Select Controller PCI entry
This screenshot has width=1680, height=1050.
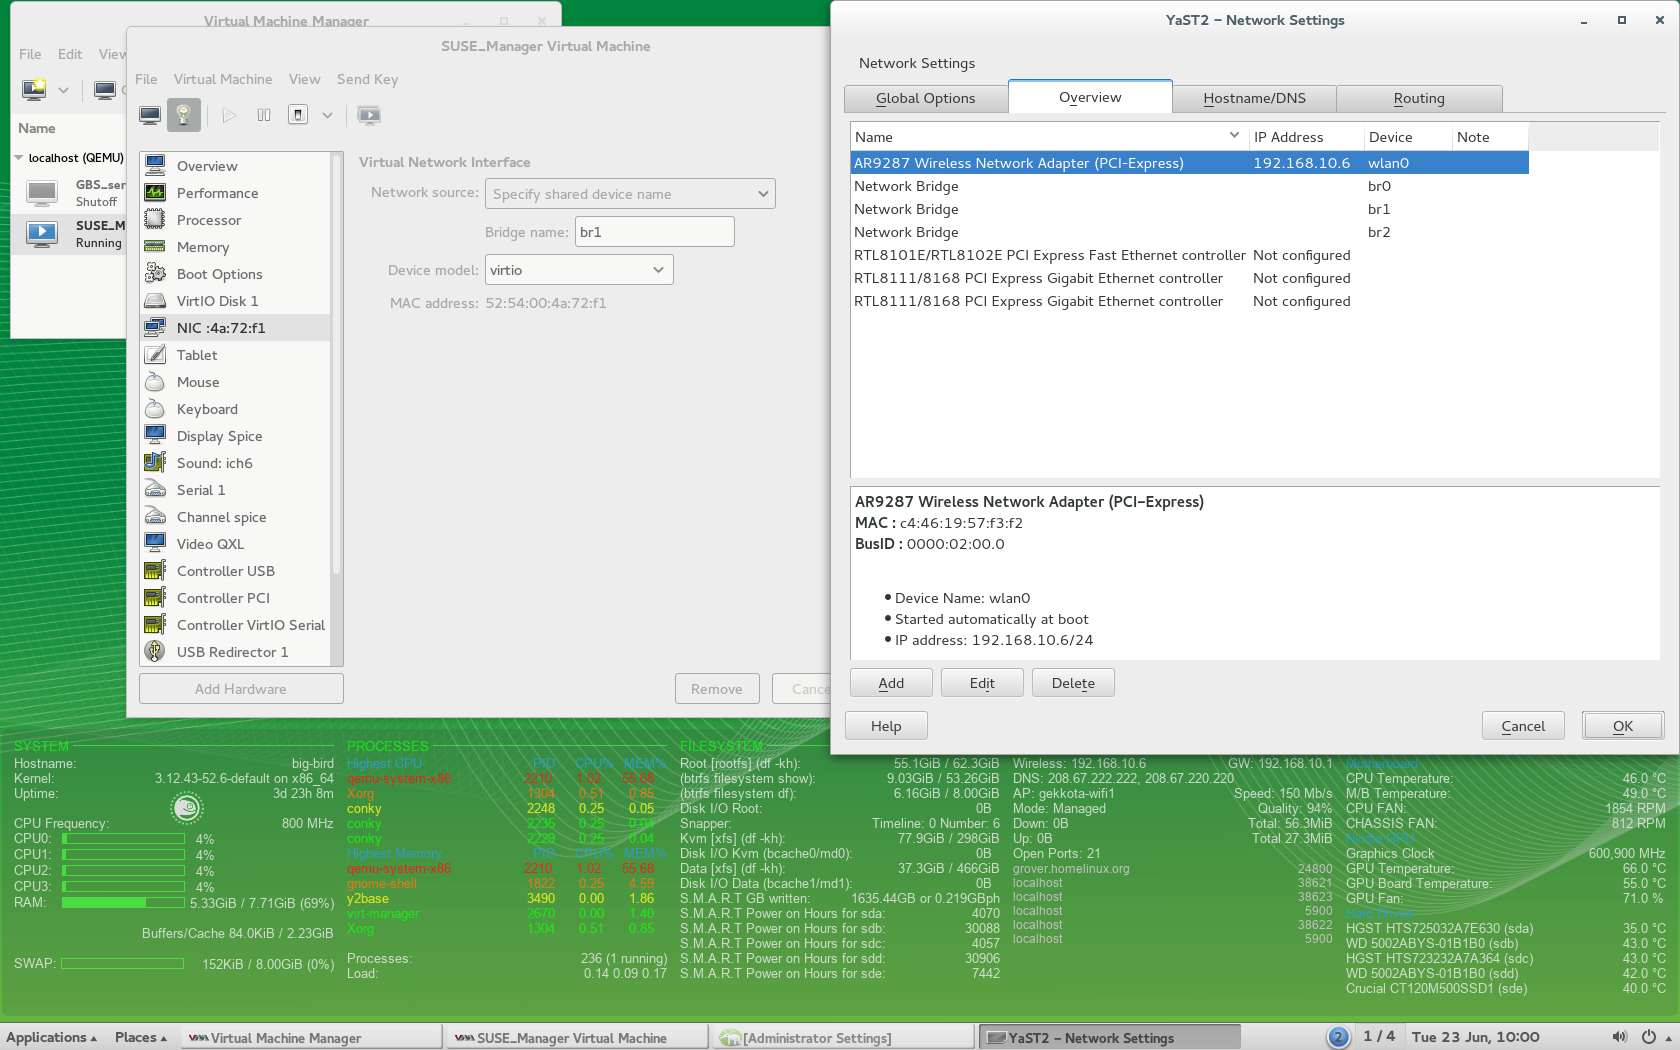click(235, 598)
